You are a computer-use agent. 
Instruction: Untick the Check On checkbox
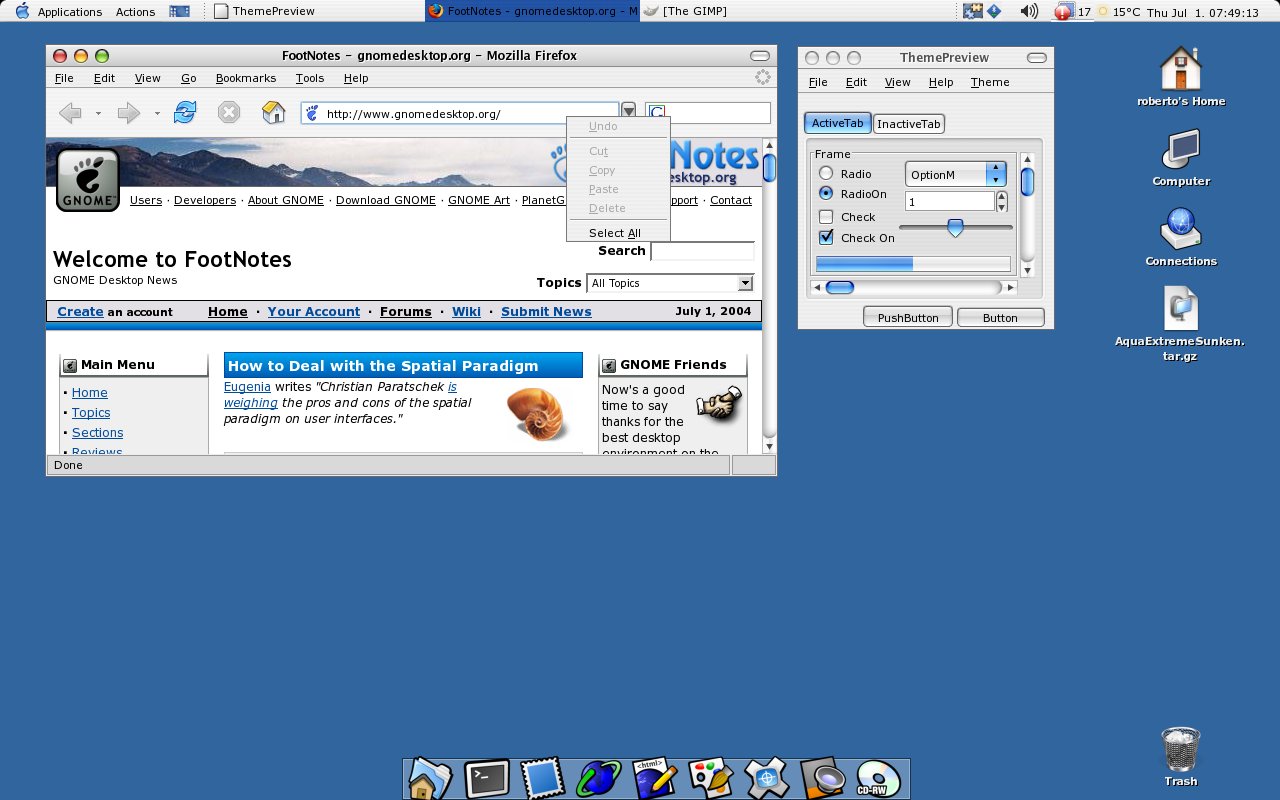826,237
